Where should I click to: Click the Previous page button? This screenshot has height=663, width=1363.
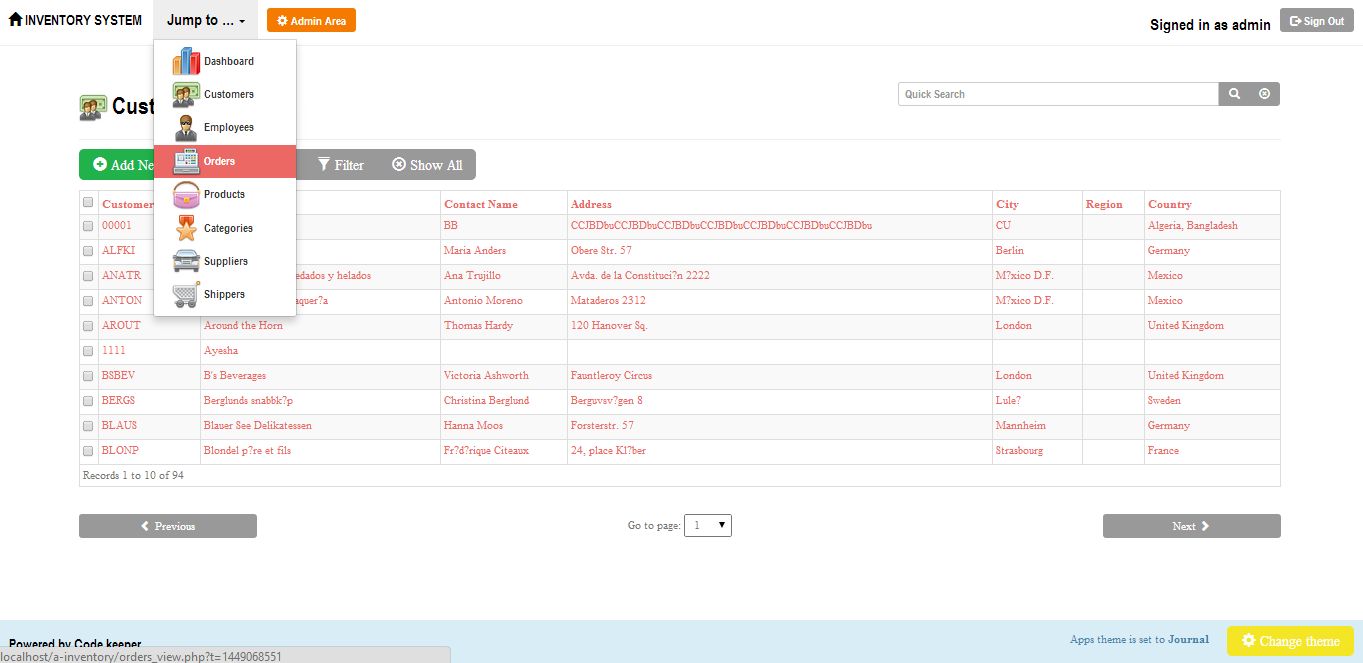[168, 526]
